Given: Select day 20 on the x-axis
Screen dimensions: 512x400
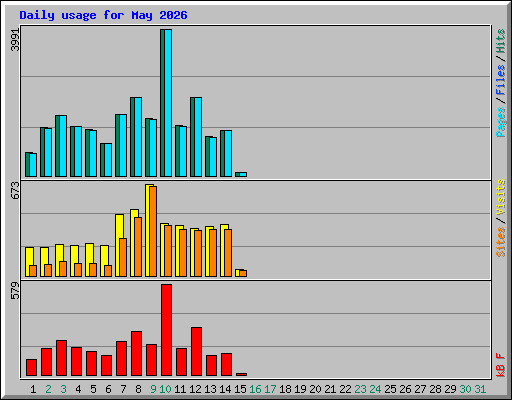Looking at the screenshot, I should coord(315,389).
